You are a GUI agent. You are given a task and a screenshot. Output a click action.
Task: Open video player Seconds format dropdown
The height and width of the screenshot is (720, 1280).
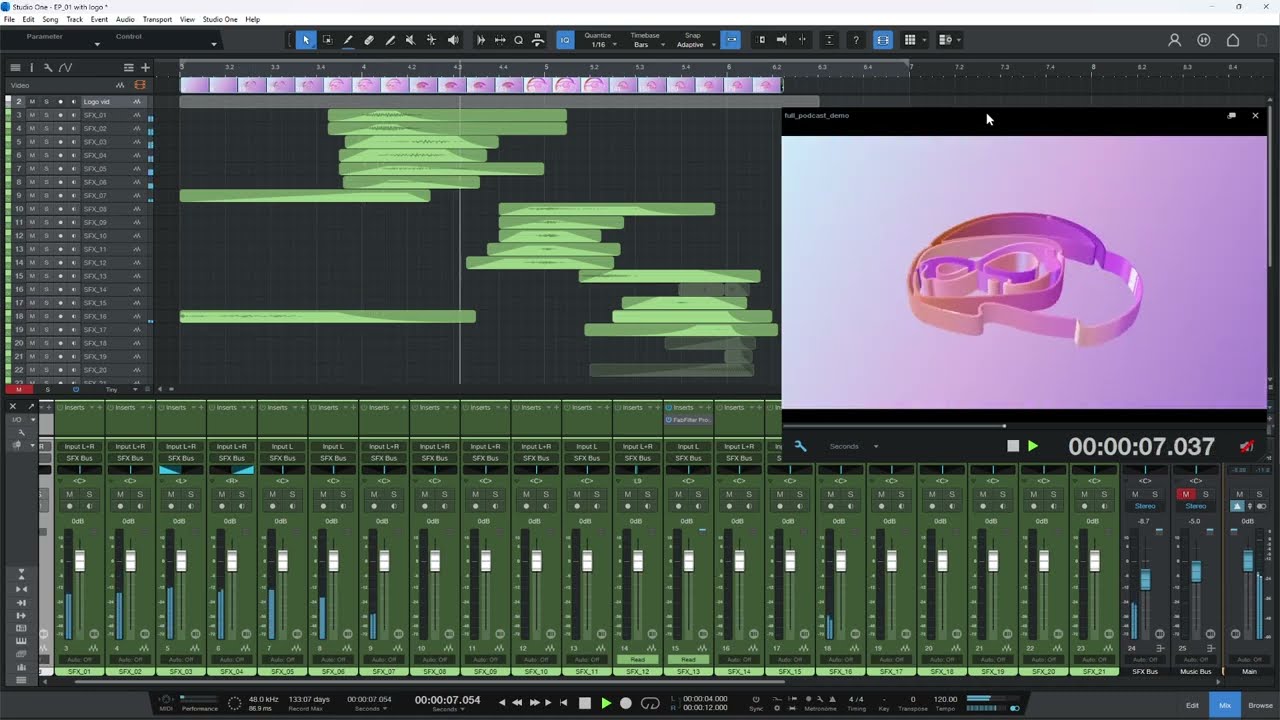[x=854, y=446]
